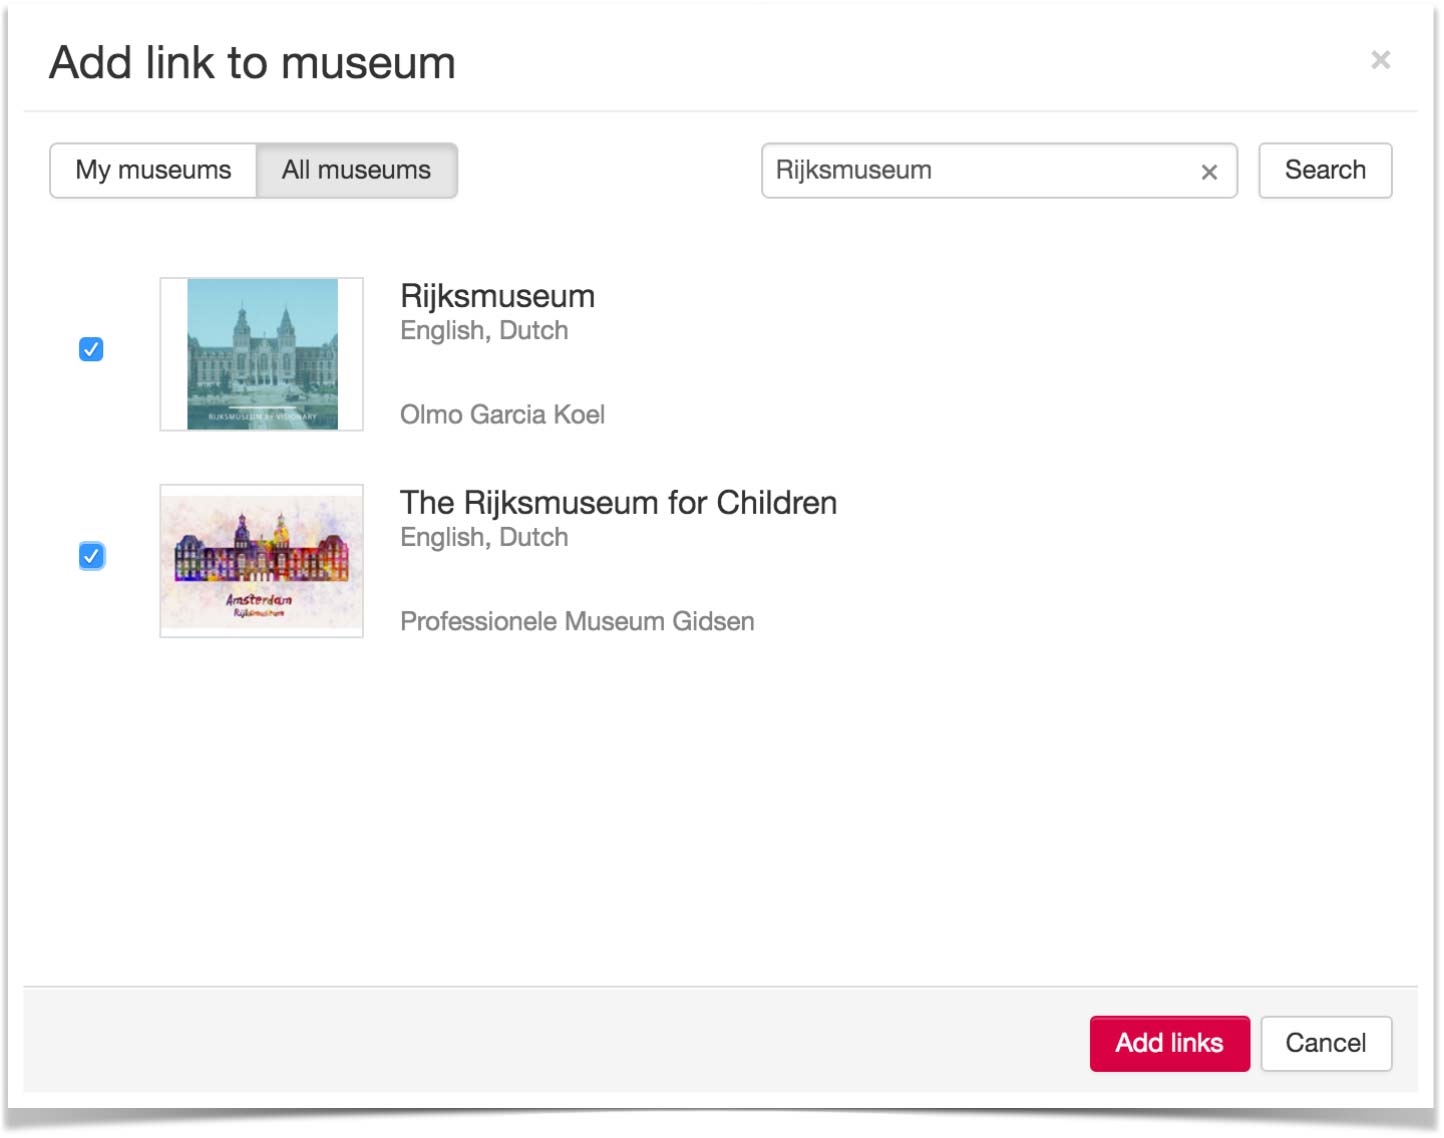
Task: Confirm with the Add links button
Action: [x=1169, y=1043]
